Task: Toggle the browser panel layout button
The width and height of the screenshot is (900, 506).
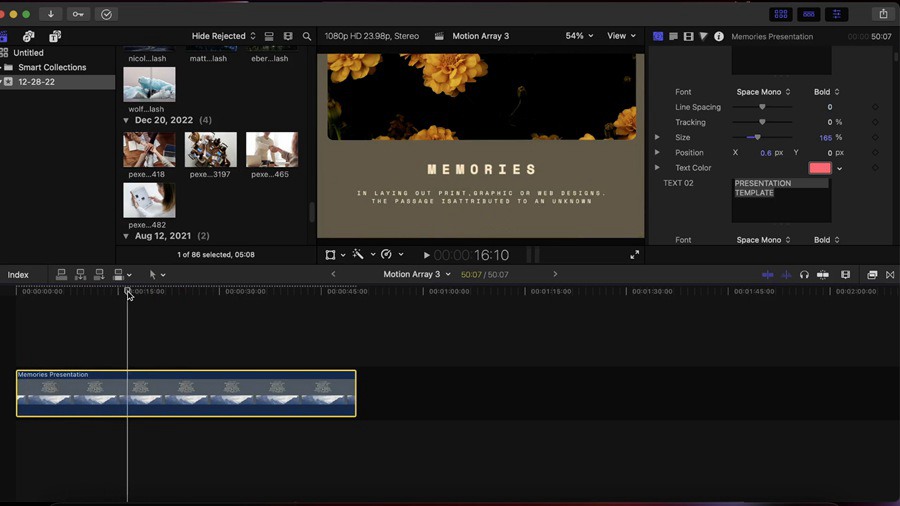Action: [781, 14]
